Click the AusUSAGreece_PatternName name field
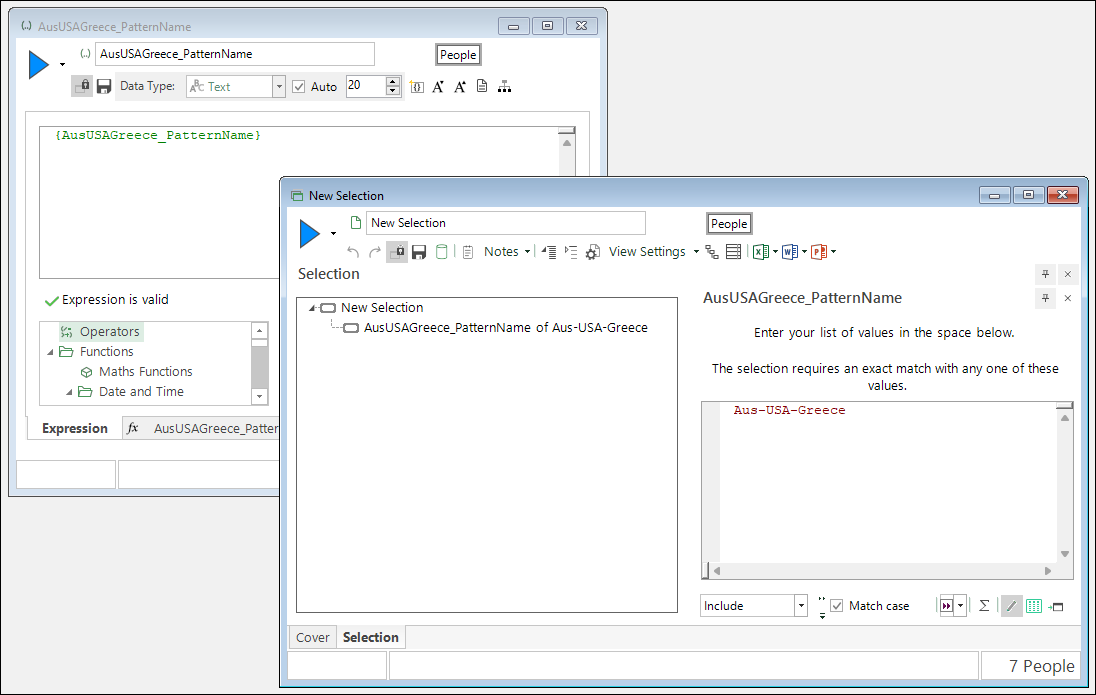This screenshot has width=1096, height=695. [x=235, y=54]
